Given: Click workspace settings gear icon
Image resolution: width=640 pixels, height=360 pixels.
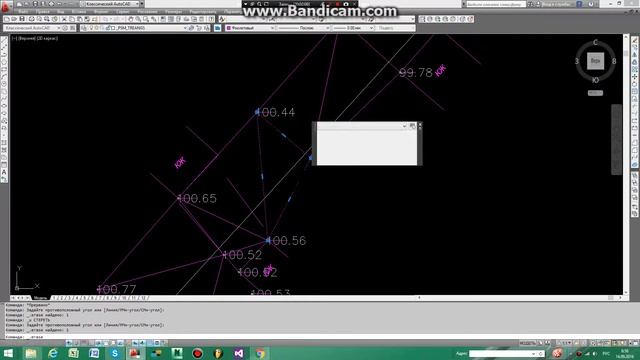Looking at the screenshot, I should (x=65, y=28).
